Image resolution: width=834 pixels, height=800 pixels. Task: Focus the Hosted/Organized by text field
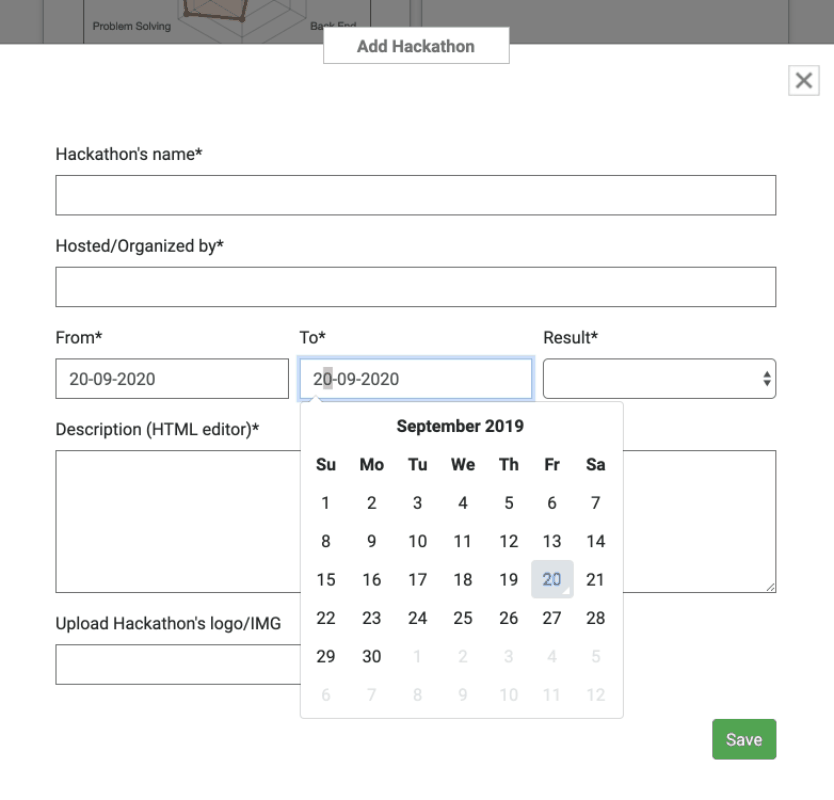point(415,287)
